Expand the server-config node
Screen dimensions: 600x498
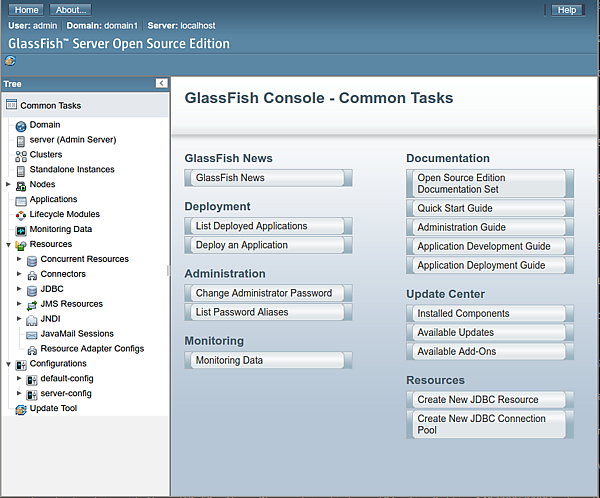[19, 394]
